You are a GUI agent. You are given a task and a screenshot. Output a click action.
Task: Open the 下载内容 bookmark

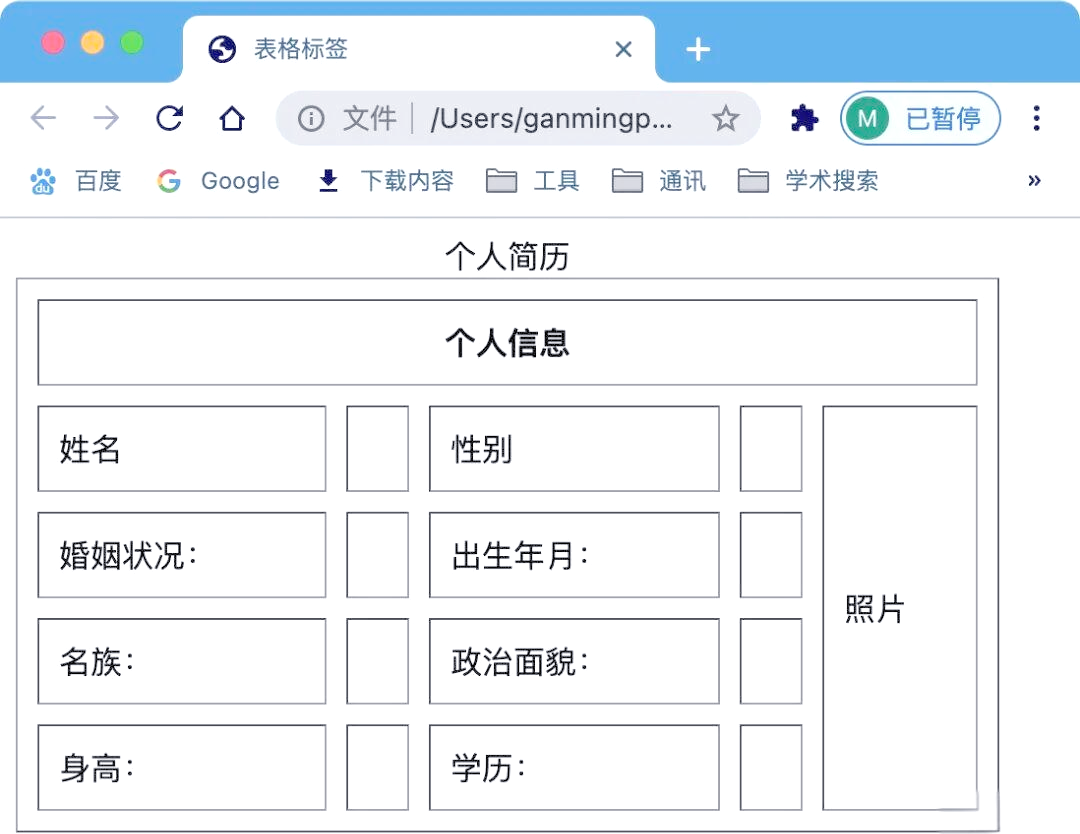tap(386, 181)
